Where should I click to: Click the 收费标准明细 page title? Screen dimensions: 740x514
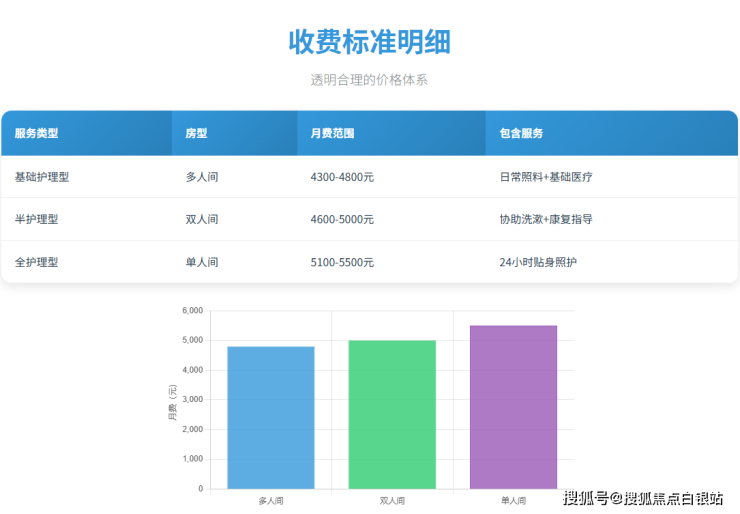pos(369,42)
